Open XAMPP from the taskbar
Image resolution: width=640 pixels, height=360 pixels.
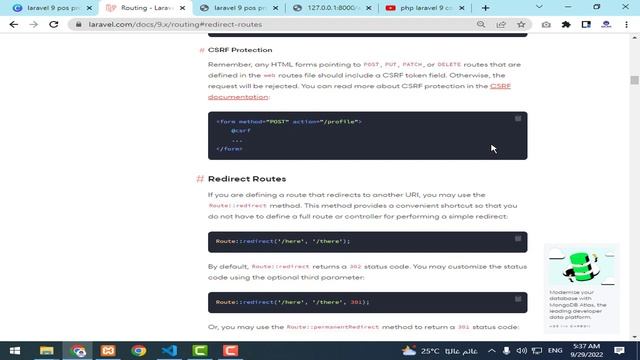click(x=108, y=351)
